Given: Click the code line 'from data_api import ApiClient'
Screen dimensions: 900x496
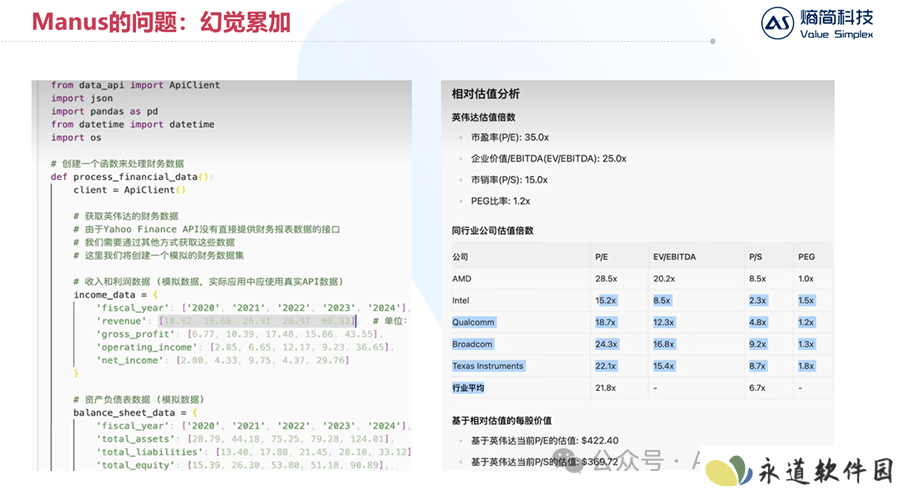Looking at the screenshot, I should [x=135, y=85].
